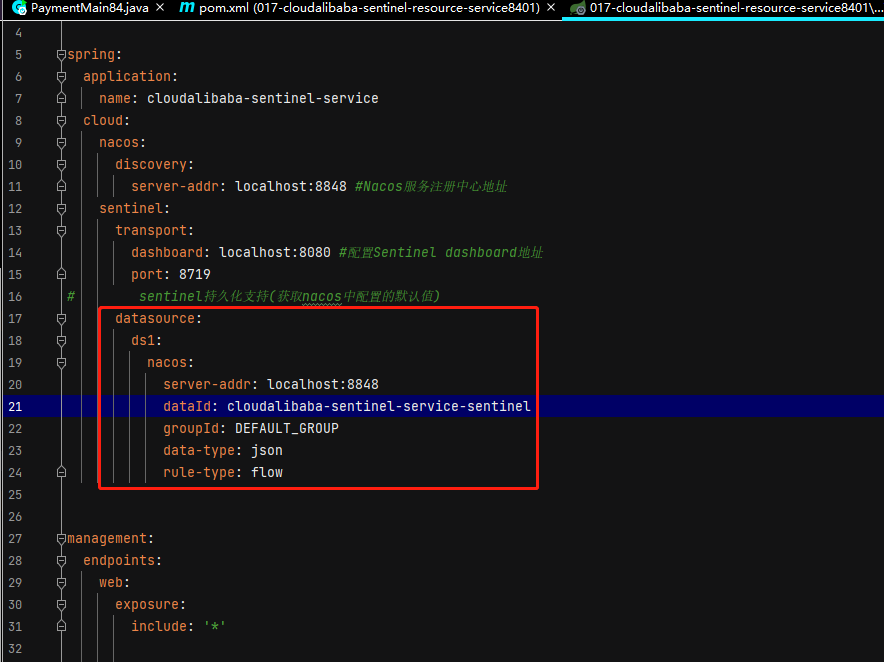Click the application name value cloudalibaba-sentinel-service
Viewport: 884px width, 662px height.
point(263,99)
